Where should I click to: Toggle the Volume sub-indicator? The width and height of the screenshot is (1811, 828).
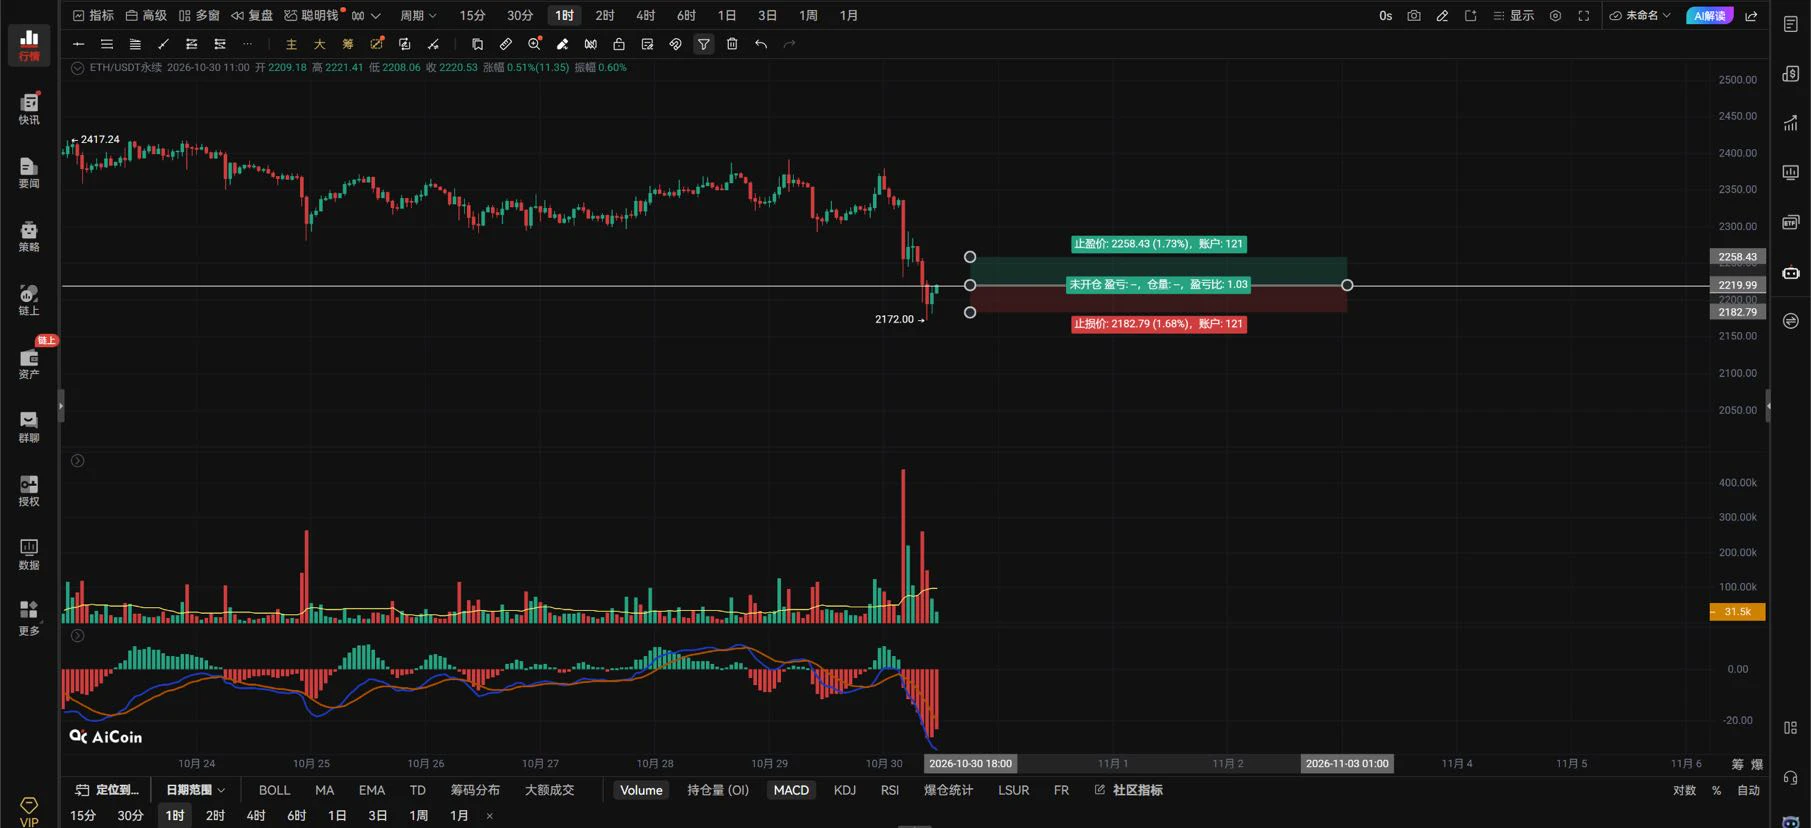click(x=641, y=790)
